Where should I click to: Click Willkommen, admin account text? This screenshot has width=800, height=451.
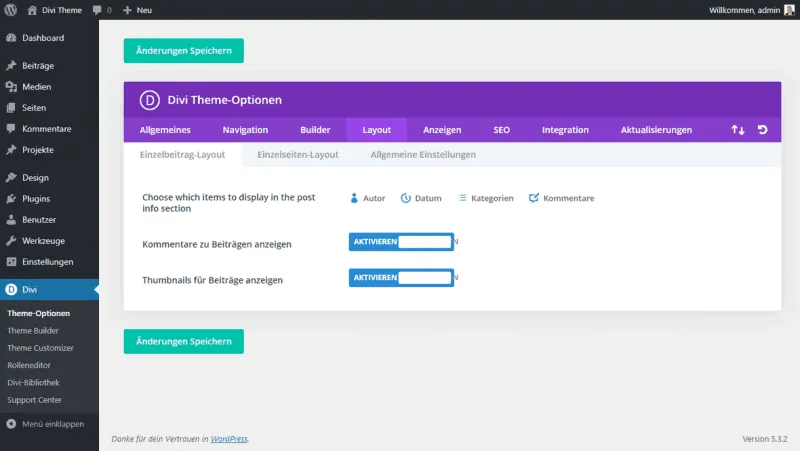point(744,10)
